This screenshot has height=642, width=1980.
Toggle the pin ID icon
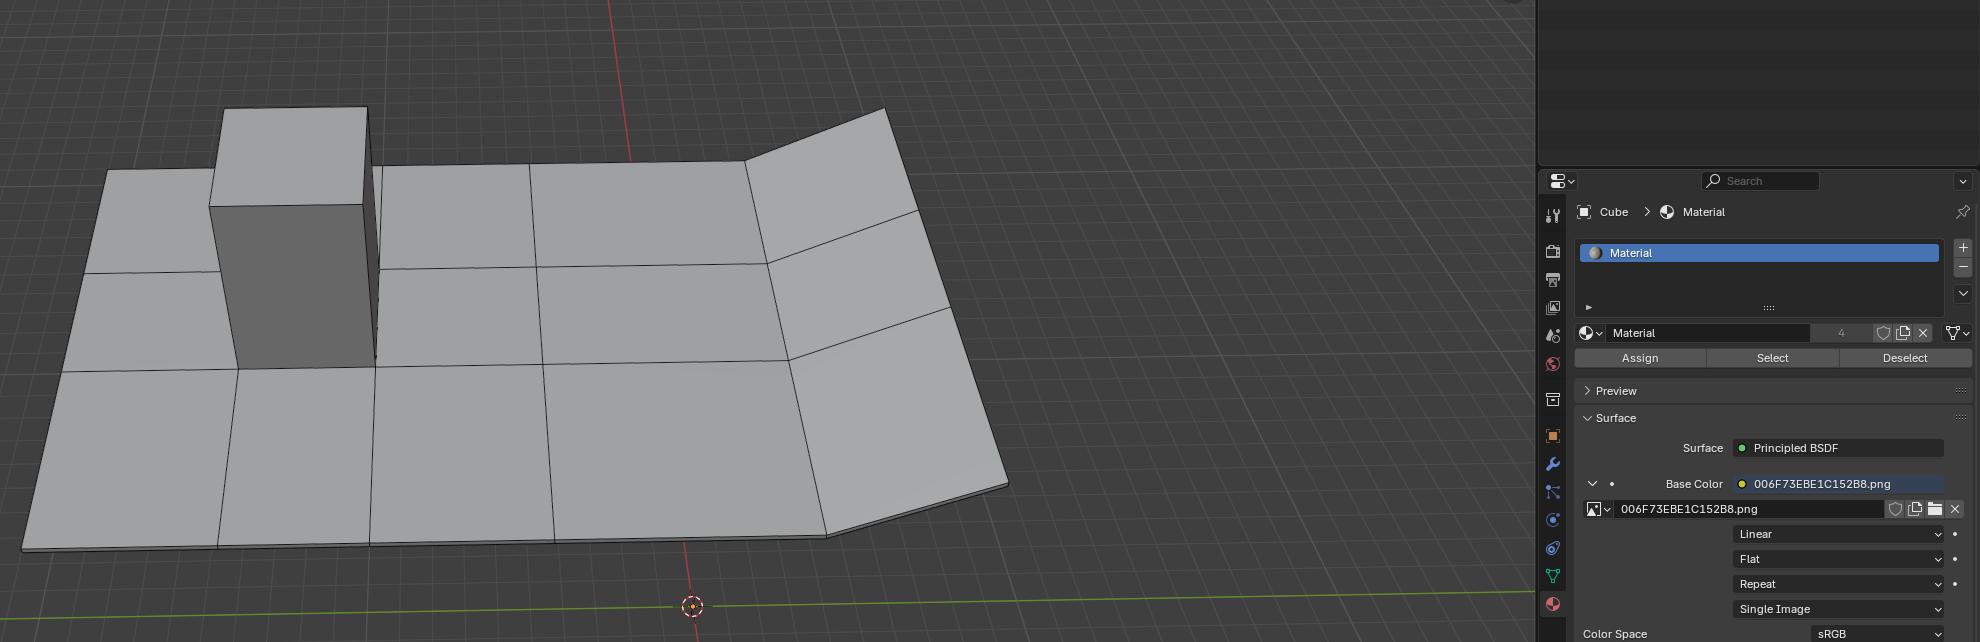(x=1962, y=212)
